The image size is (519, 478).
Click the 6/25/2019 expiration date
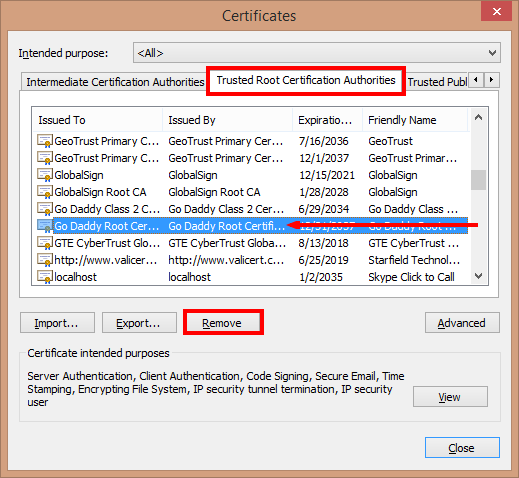(x=323, y=260)
